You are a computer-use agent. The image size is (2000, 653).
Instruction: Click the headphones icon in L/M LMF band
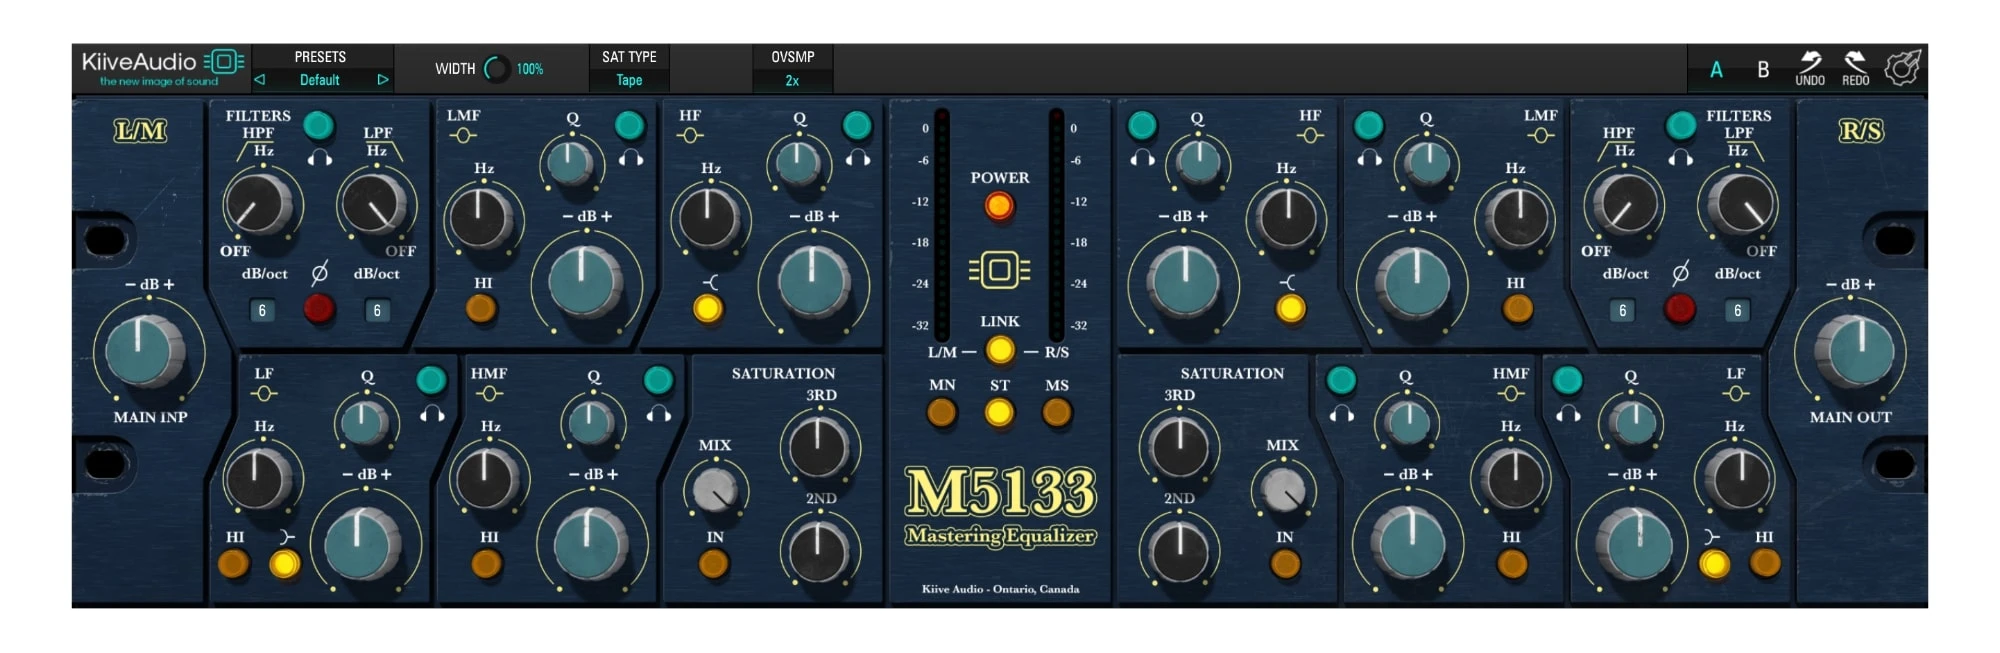[631, 158]
